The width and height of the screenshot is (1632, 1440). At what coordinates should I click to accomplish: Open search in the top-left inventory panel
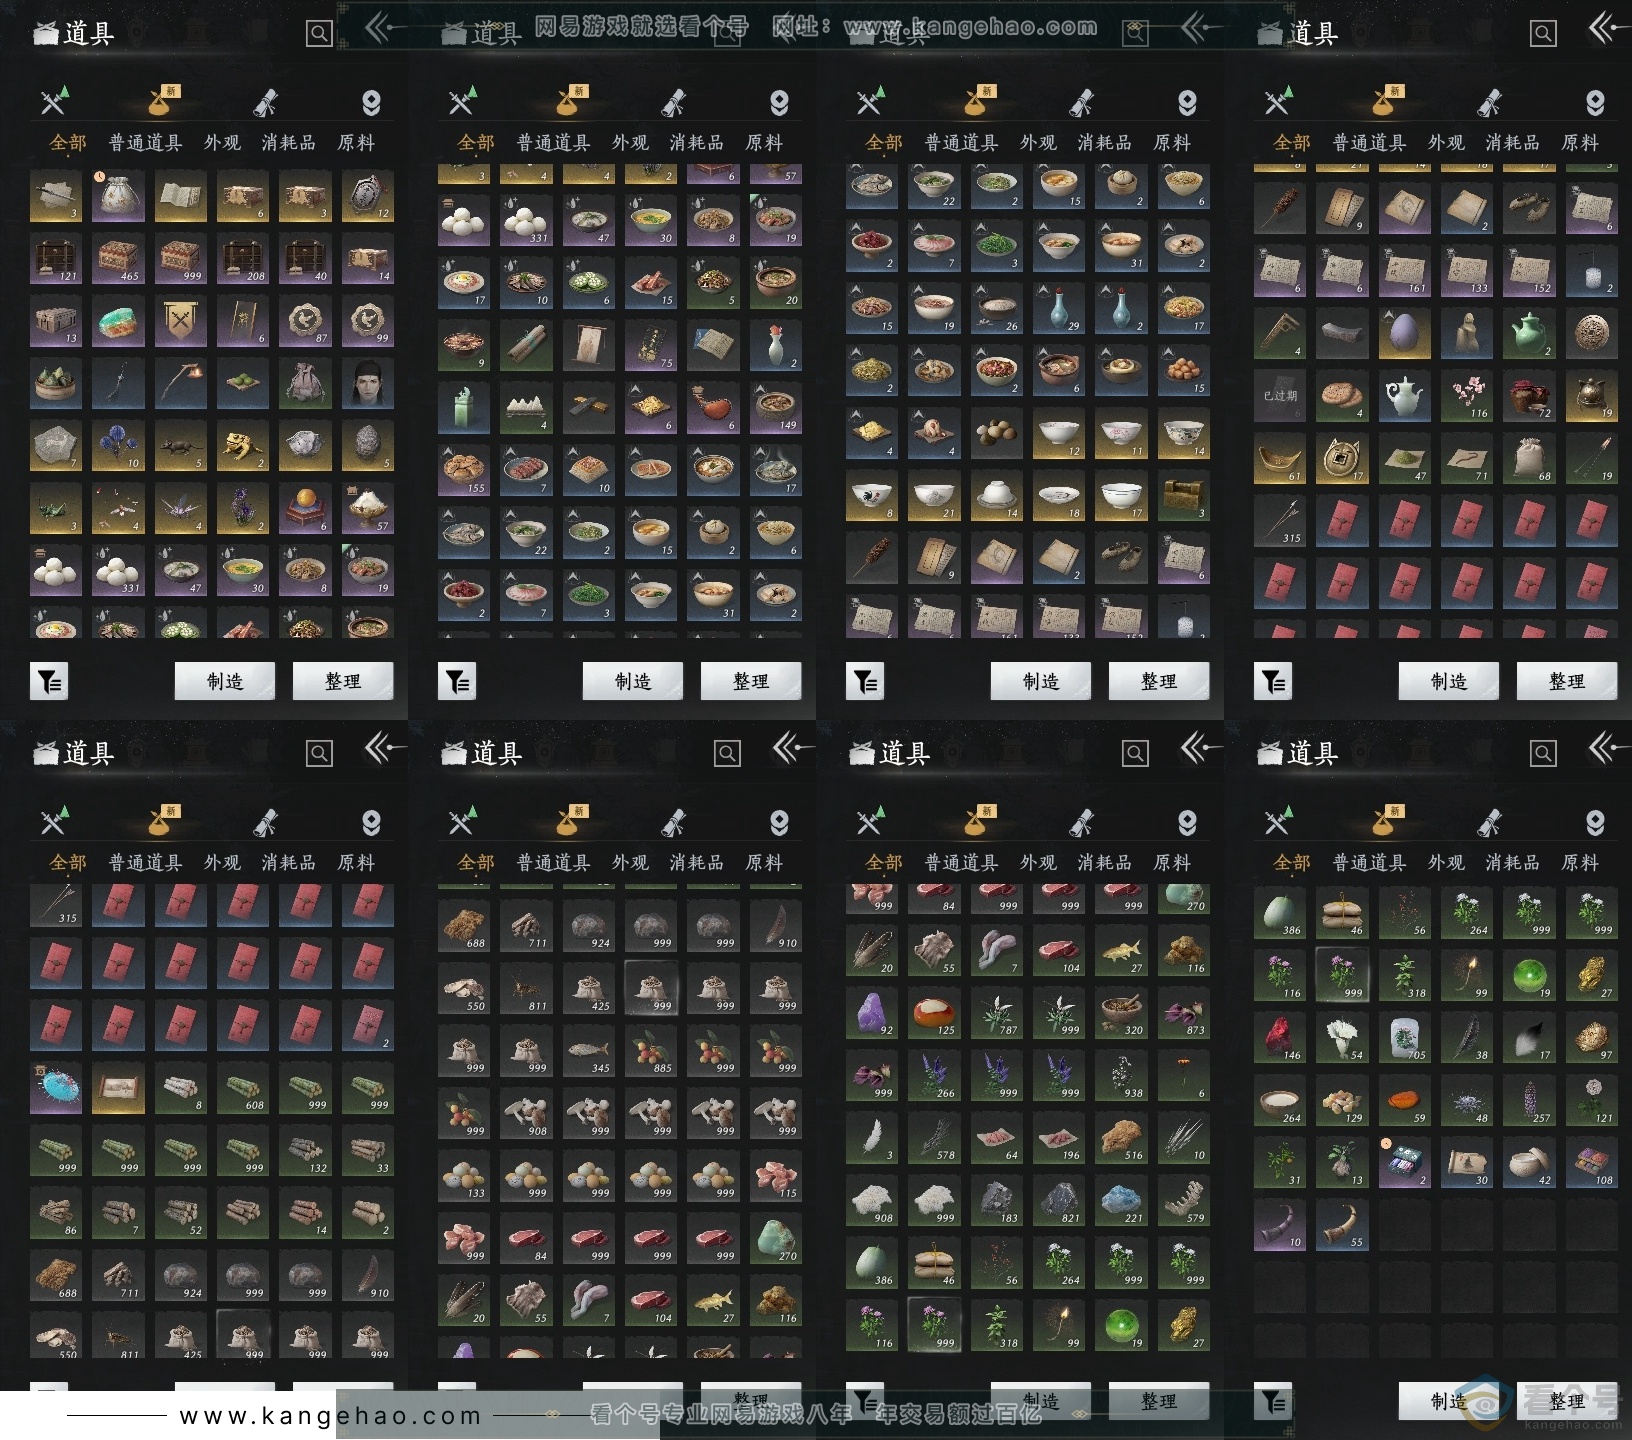319,34
